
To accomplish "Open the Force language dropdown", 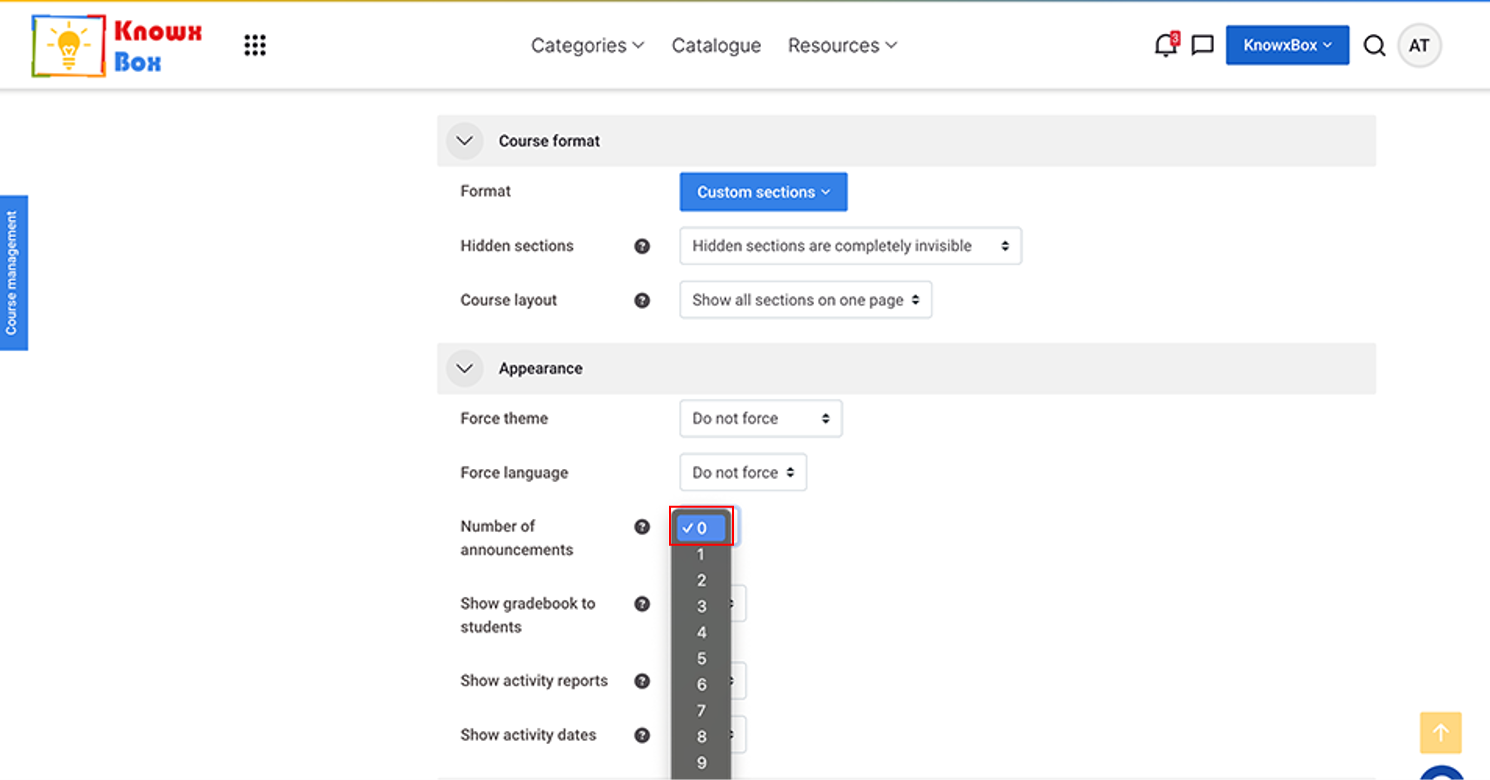I will click(742, 473).
